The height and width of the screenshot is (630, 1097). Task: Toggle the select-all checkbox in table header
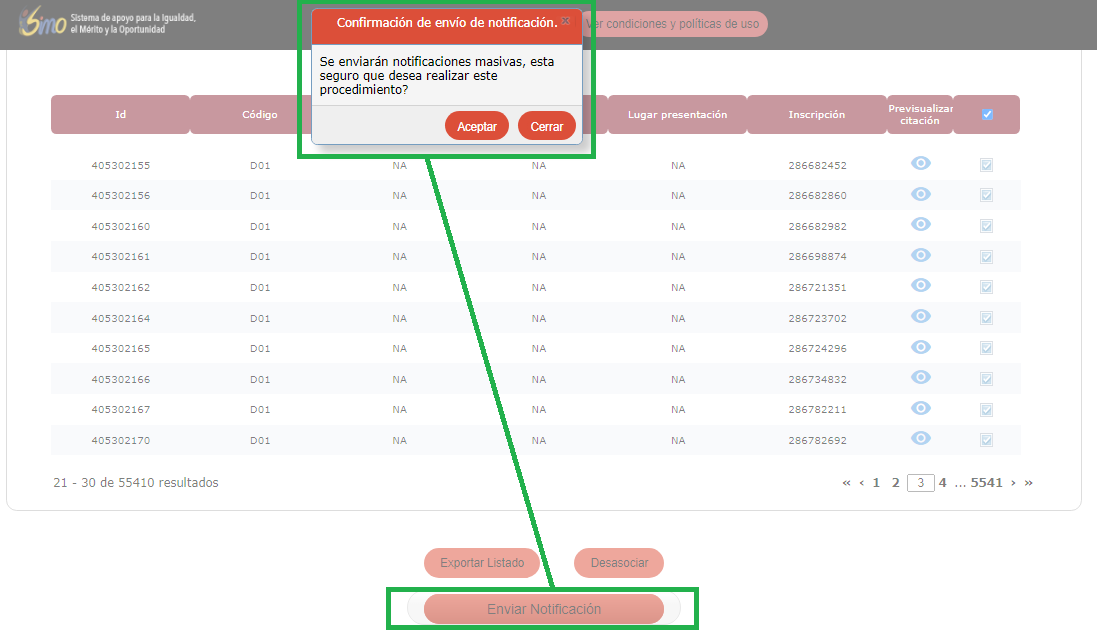pos(987,114)
